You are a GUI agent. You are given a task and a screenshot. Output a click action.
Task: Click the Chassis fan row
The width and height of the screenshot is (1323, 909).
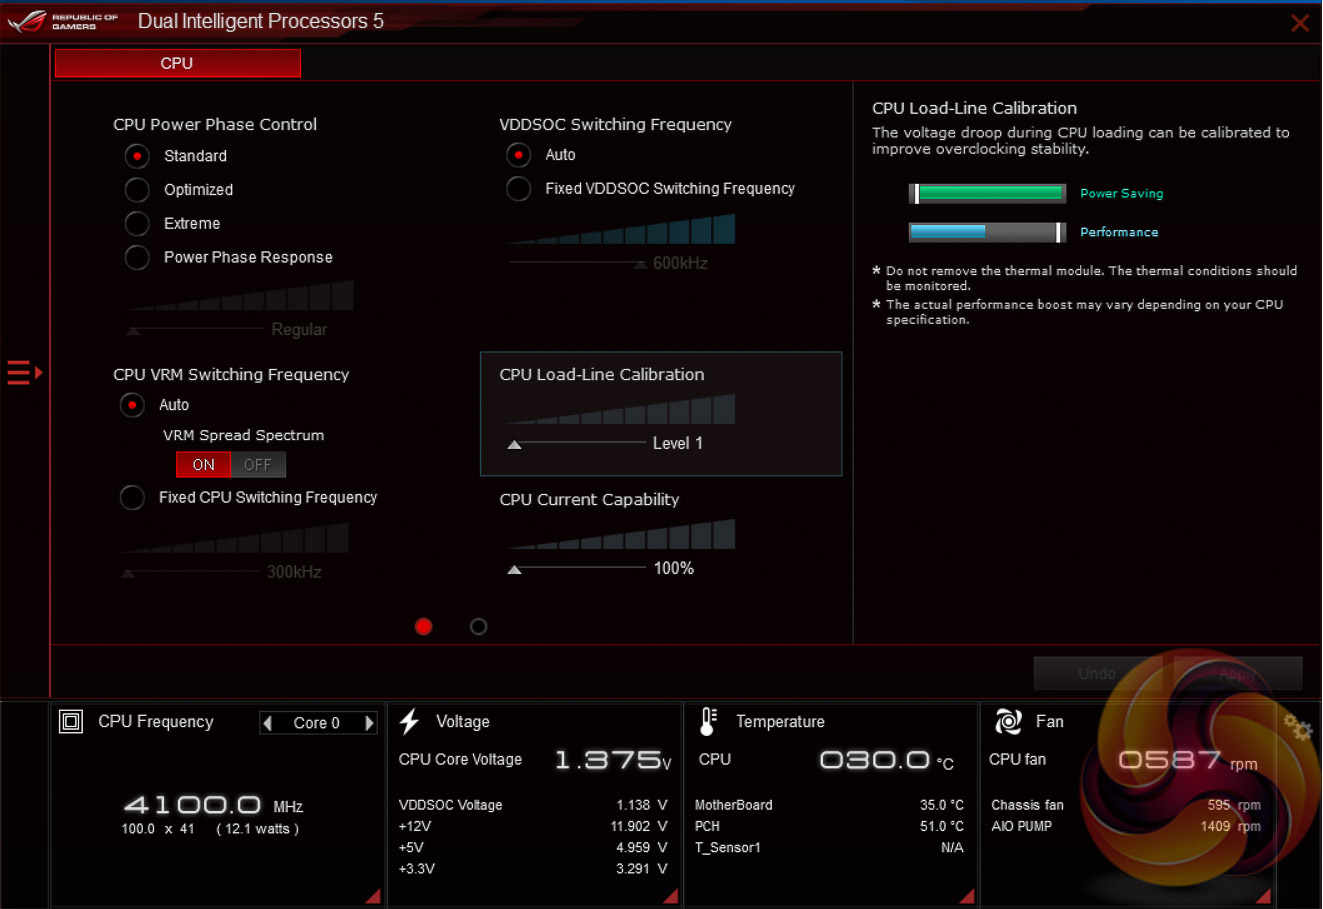[x=1126, y=805]
